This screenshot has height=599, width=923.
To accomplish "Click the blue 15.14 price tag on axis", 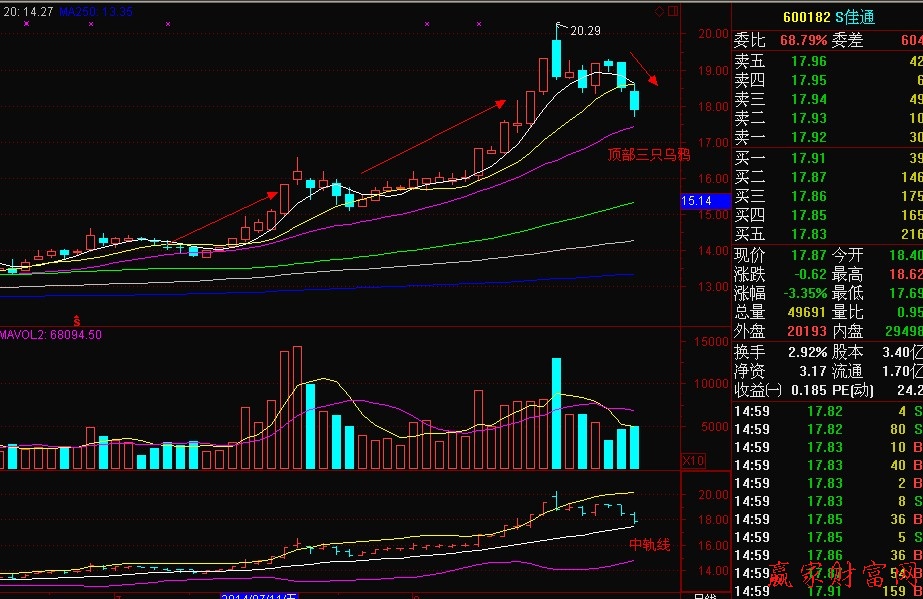I will [x=696, y=201].
